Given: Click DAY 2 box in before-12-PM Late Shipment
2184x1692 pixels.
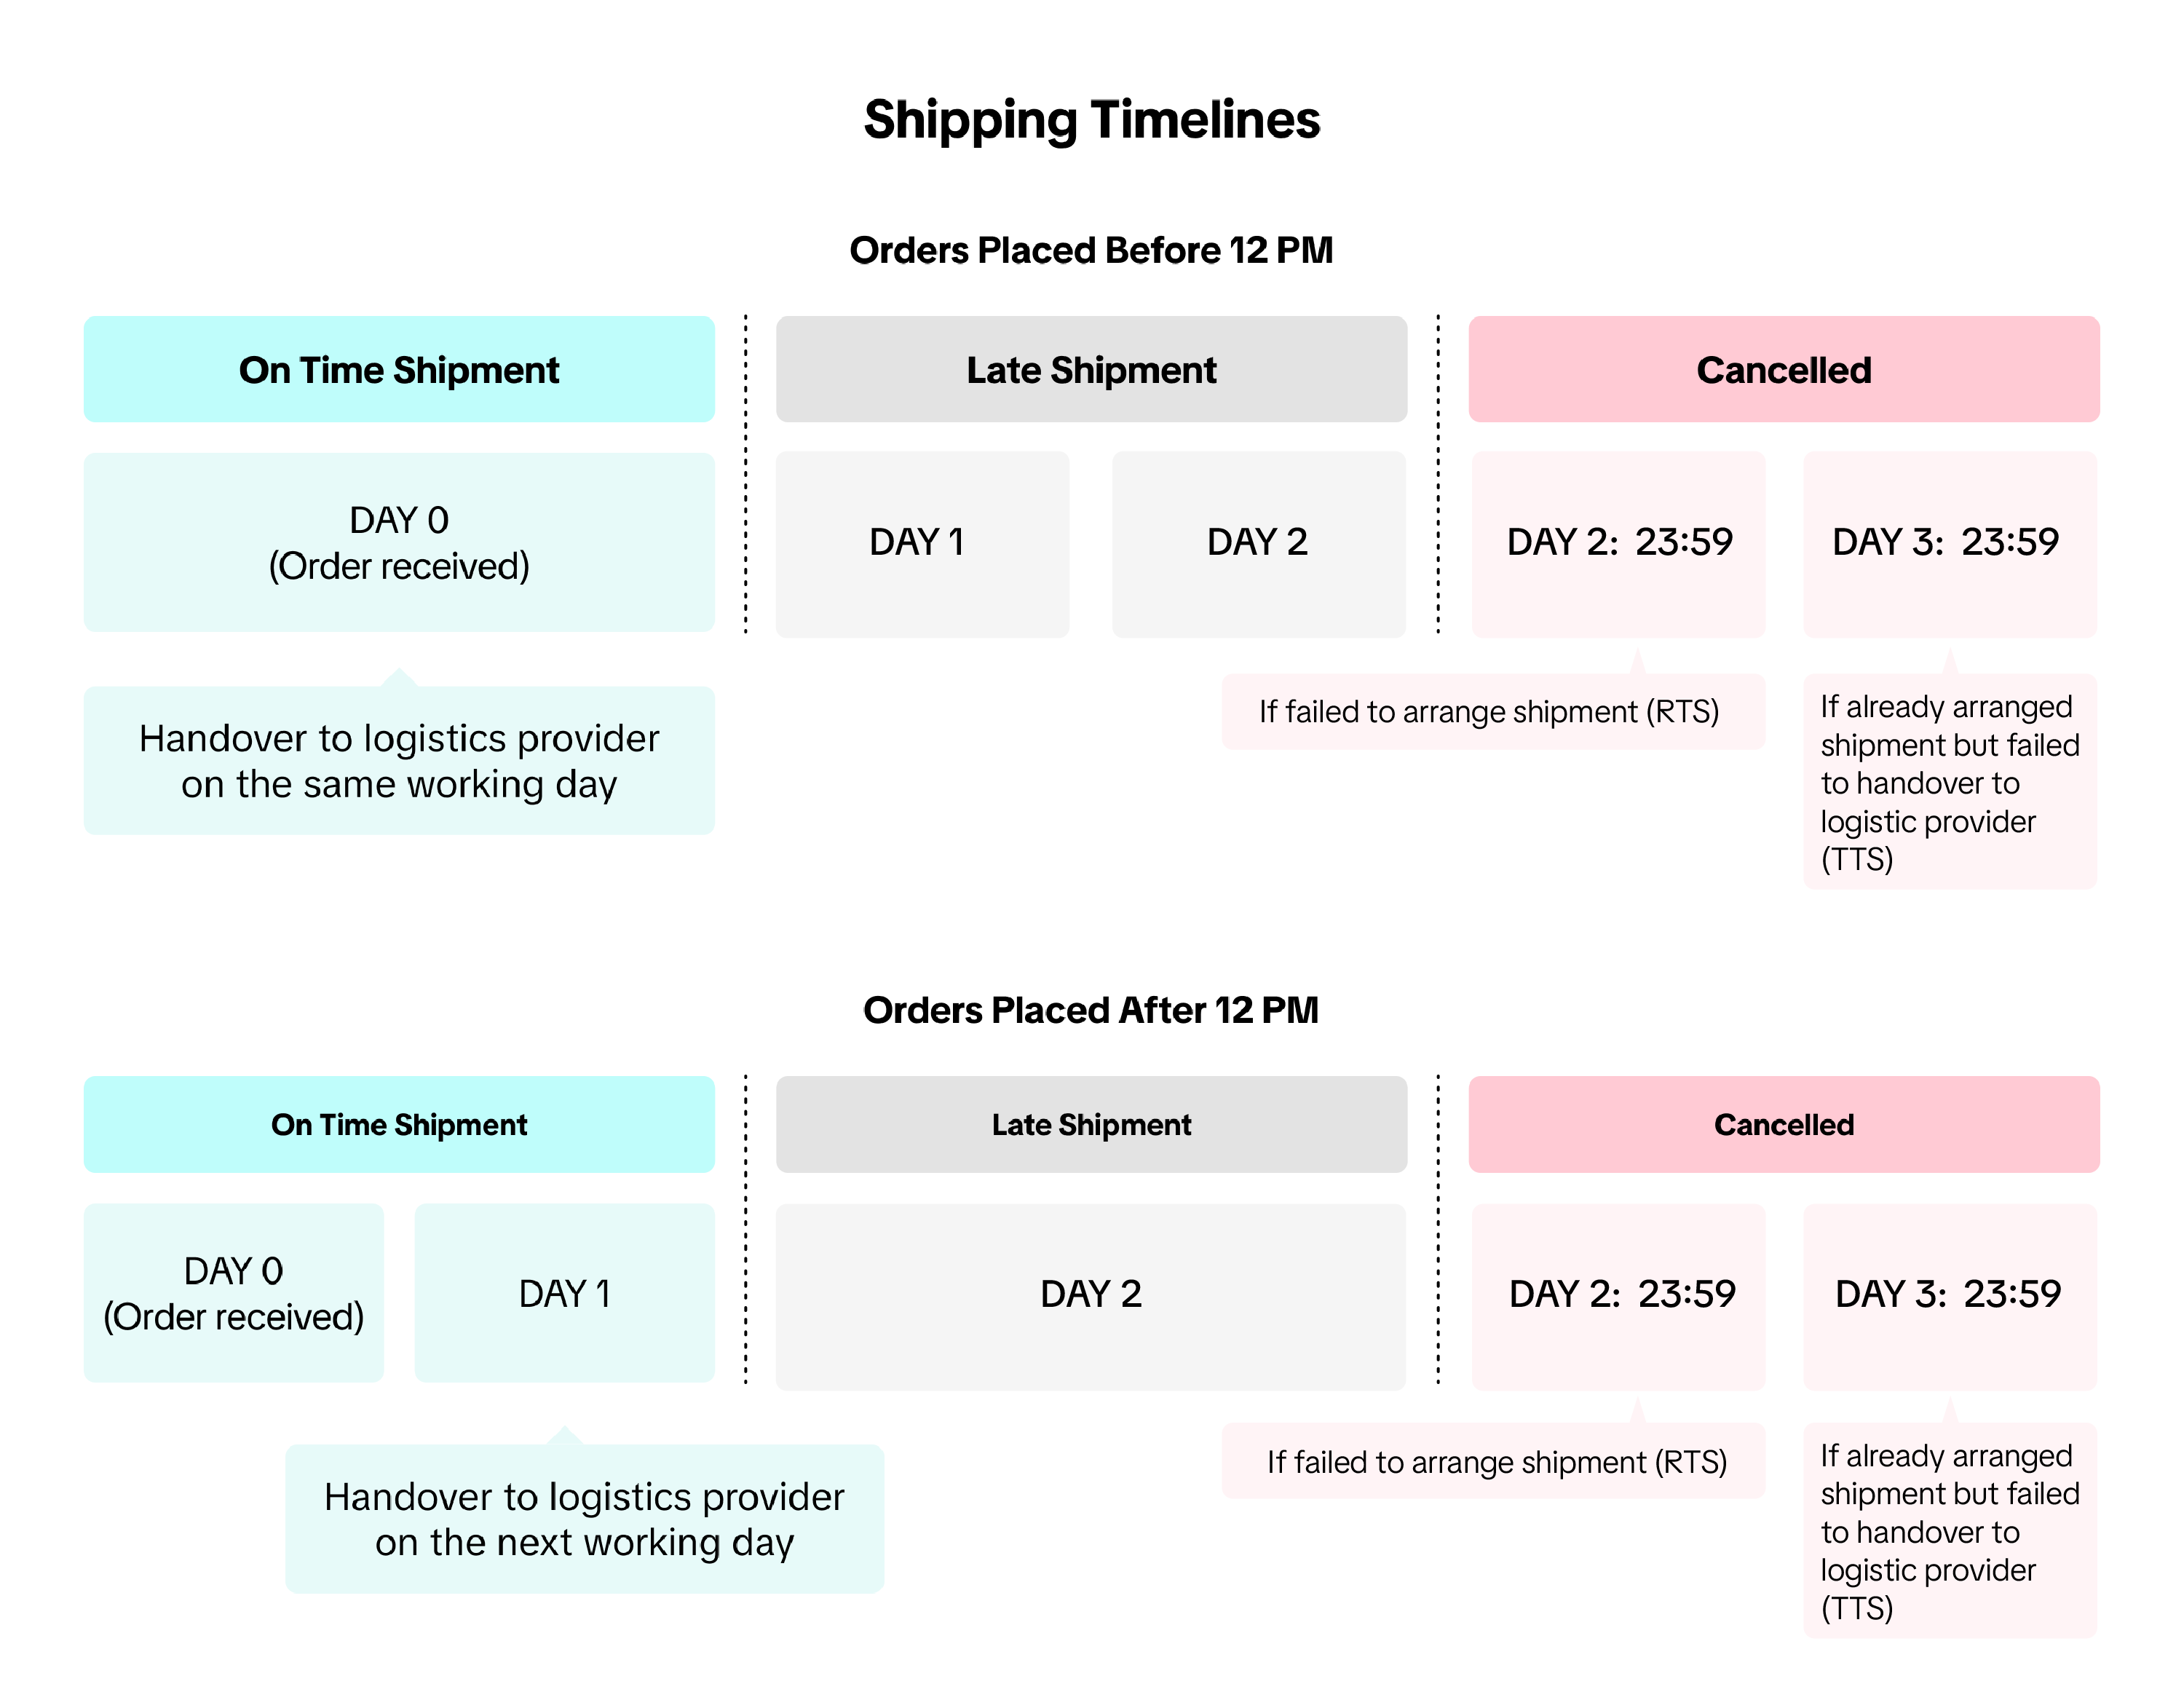Looking at the screenshot, I should [x=1258, y=543].
